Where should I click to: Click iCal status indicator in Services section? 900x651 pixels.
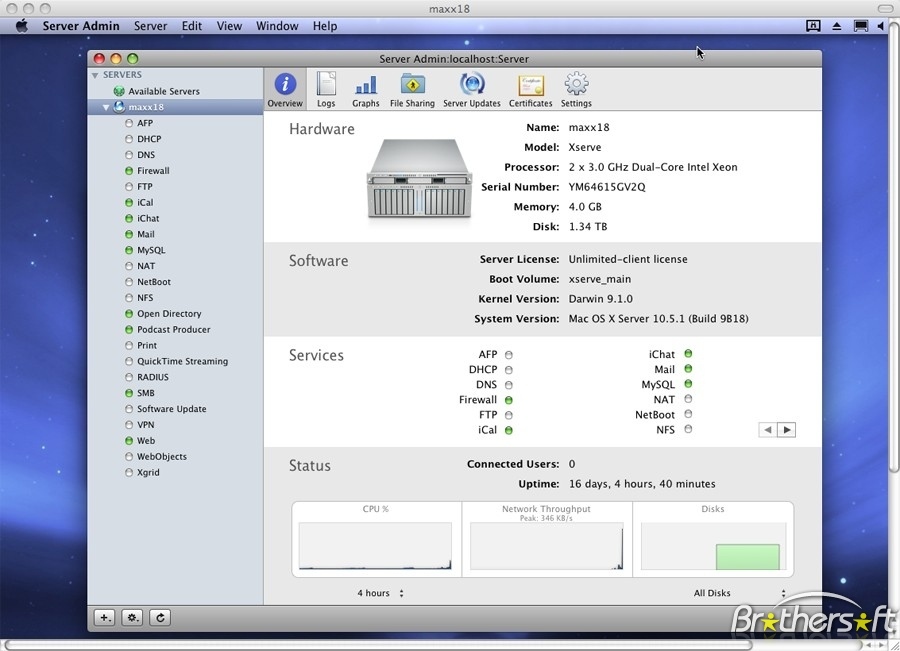pyautogui.click(x=509, y=430)
